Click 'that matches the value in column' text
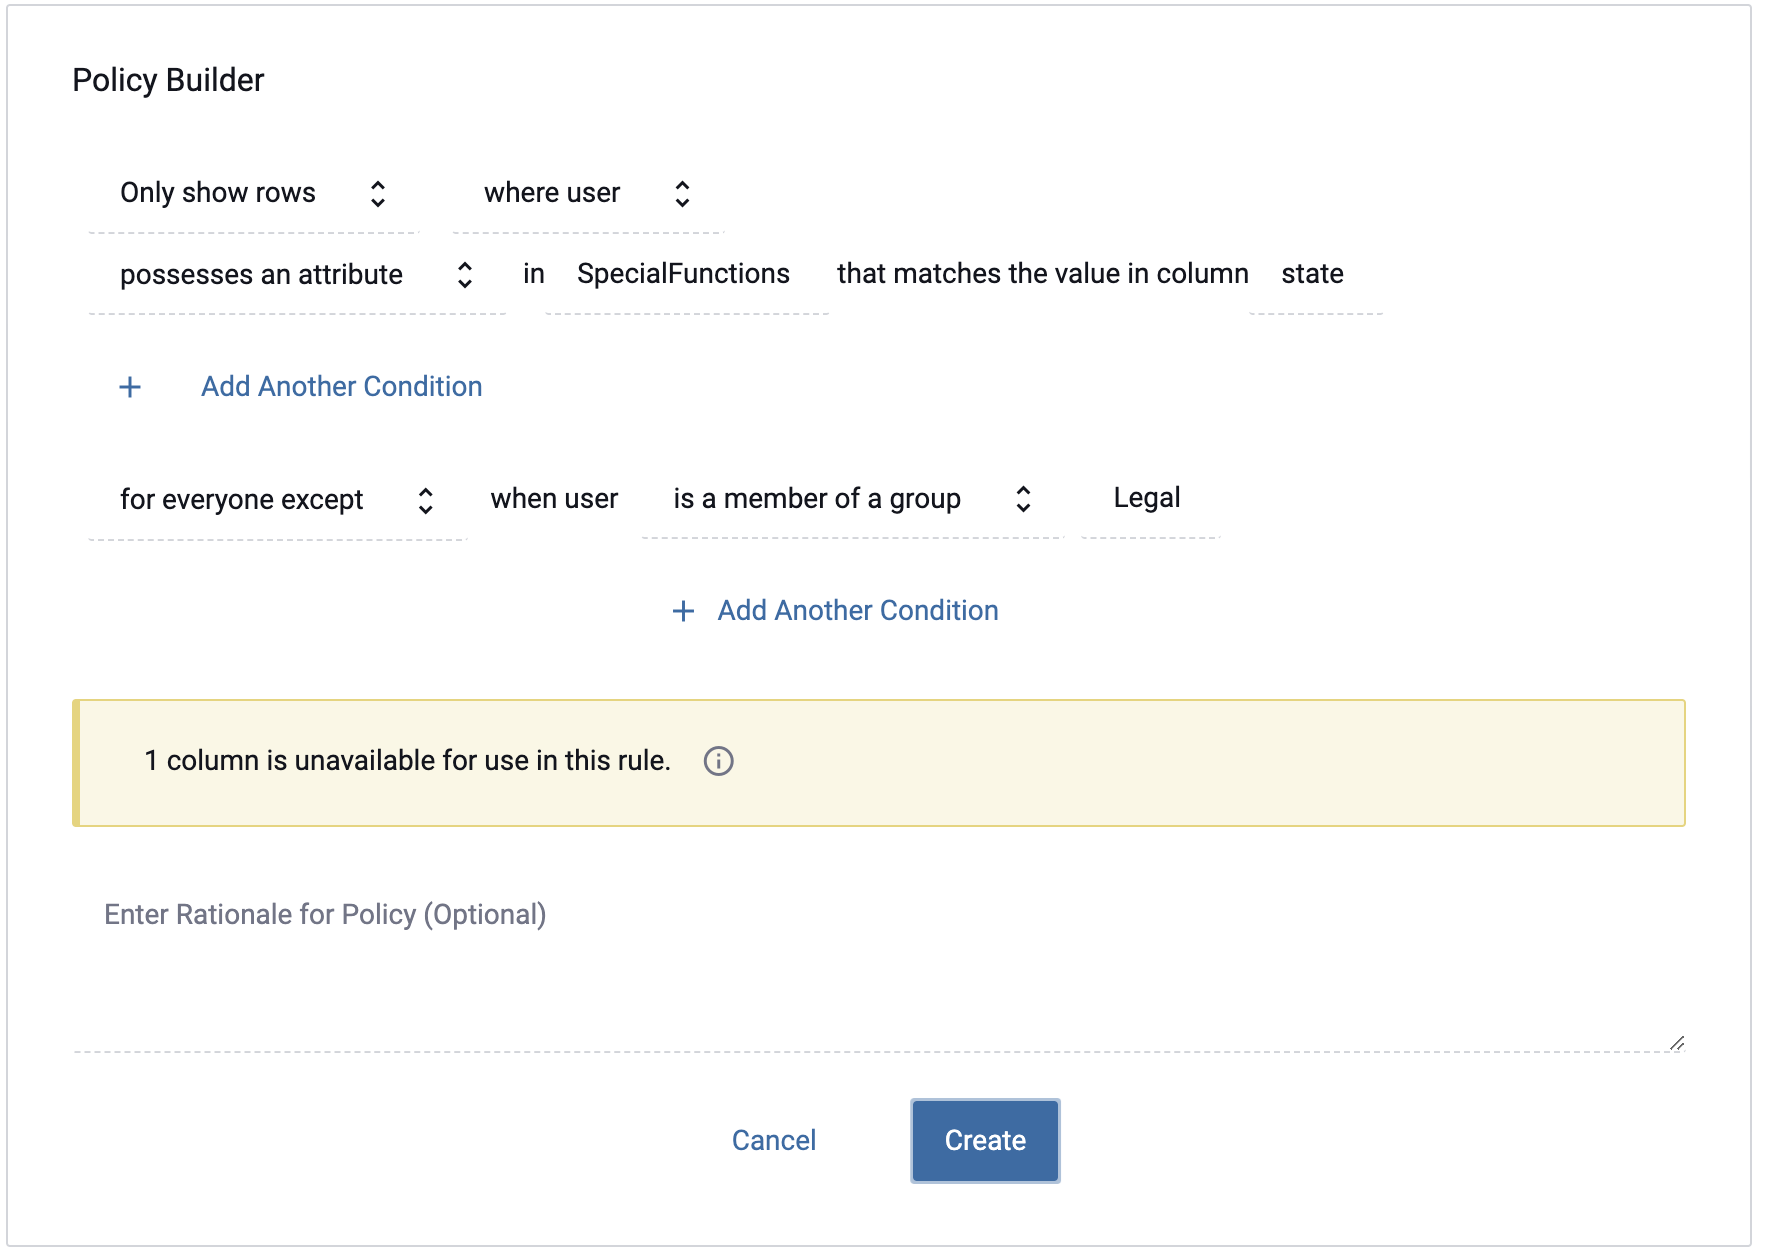Image resolution: width=1766 pixels, height=1258 pixels. [1042, 274]
